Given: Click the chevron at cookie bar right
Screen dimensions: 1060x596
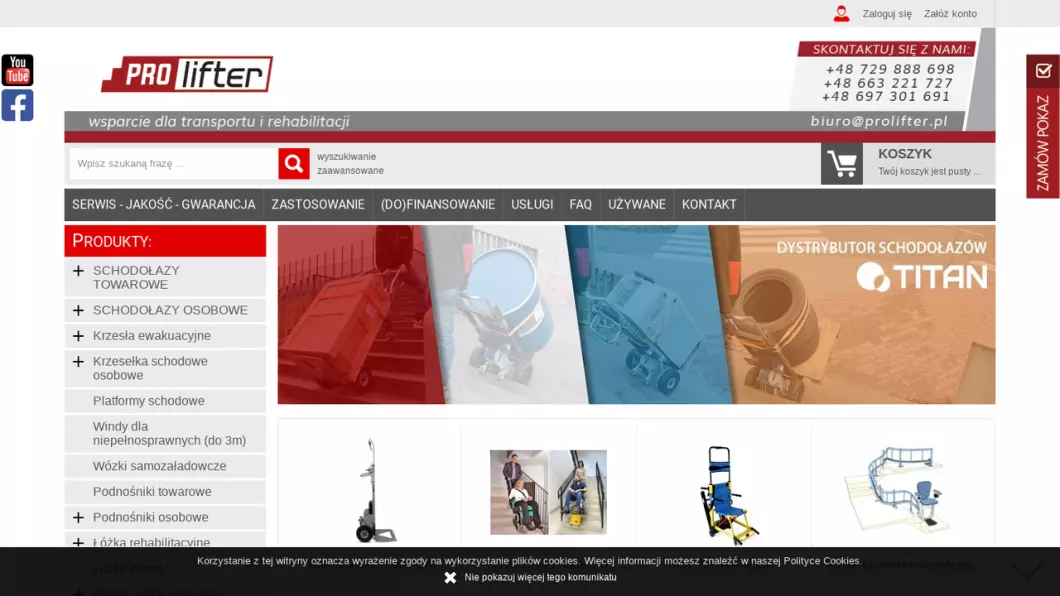Looking at the screenshot, I should [1027, 572].
